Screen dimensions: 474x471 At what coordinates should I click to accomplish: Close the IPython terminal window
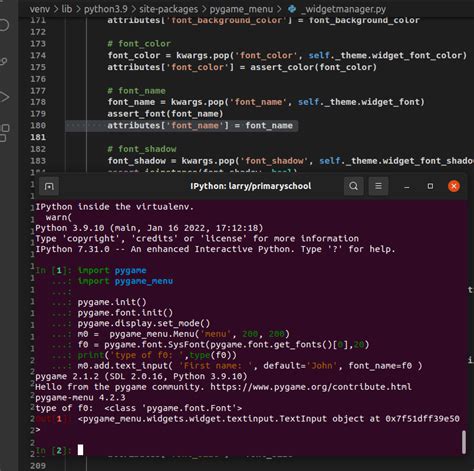coord(454,186)
